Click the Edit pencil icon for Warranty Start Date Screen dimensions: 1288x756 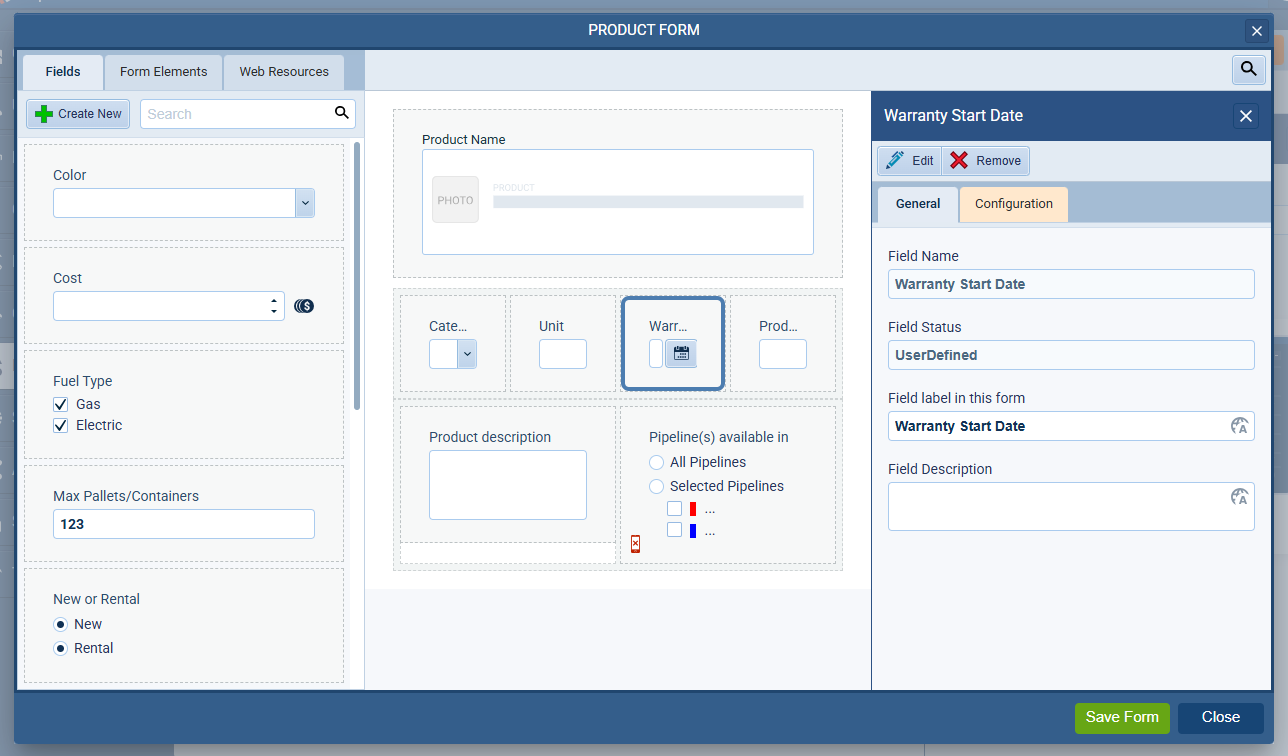(897, 160)
